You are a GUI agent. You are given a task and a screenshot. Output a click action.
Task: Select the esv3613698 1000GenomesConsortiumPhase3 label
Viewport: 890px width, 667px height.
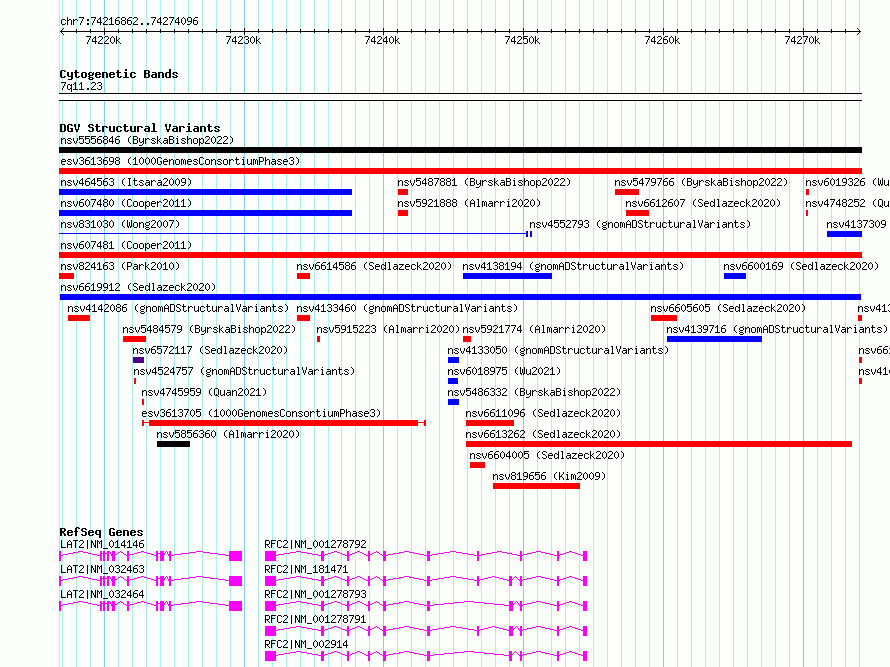(x=180, y=161)
